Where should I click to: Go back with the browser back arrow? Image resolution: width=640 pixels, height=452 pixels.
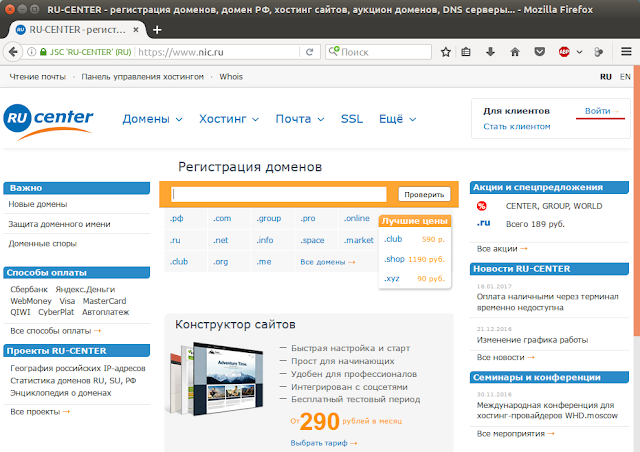pos(13,52)
